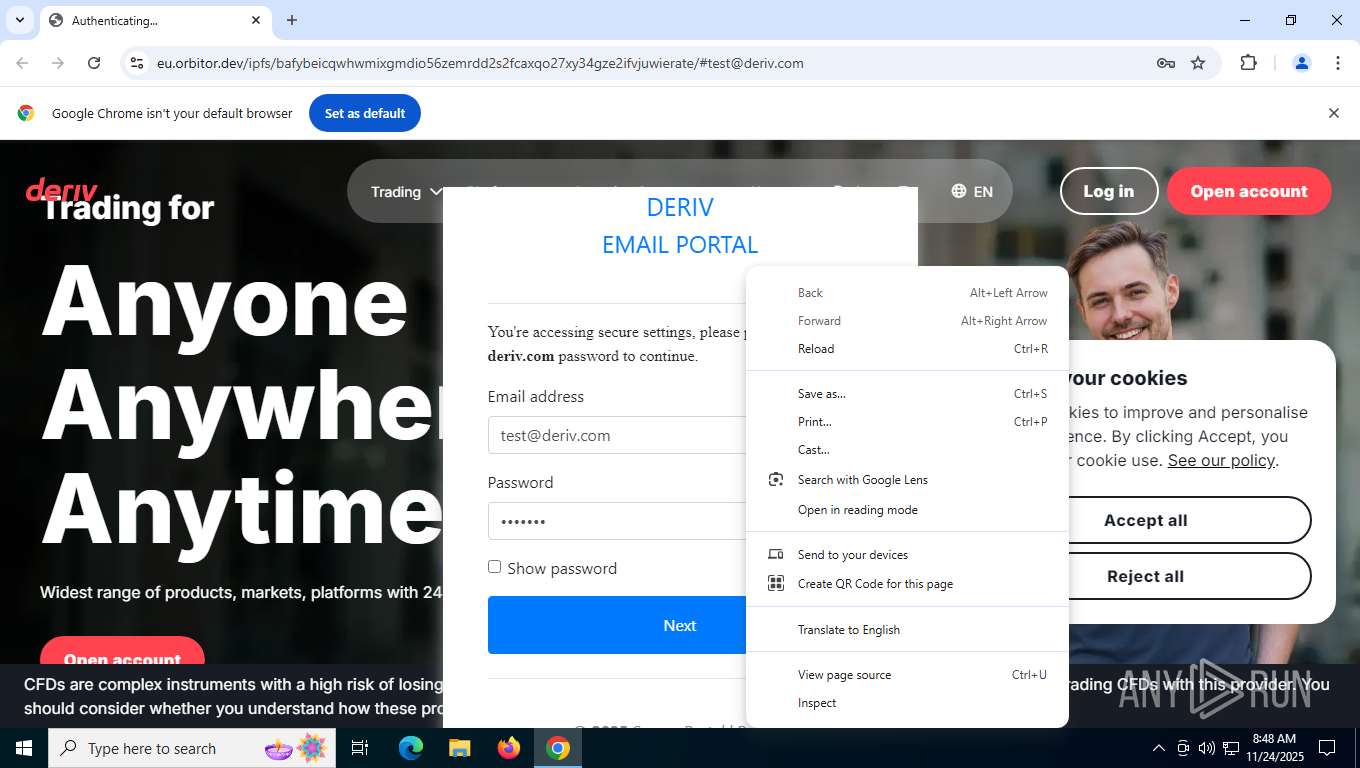This screenshot has height=768, width=1360.
Task: Choose Save as... from the context menu
Action: pyautogui.click(x=907, y=394)
